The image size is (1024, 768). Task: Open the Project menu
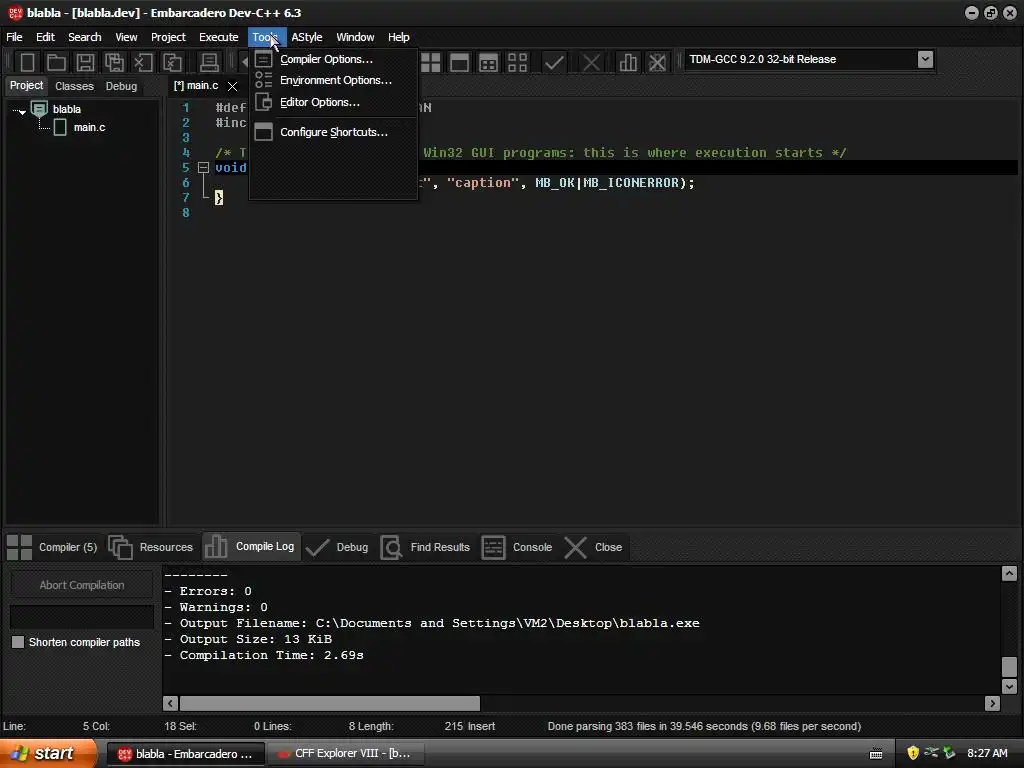coord(168,37)
